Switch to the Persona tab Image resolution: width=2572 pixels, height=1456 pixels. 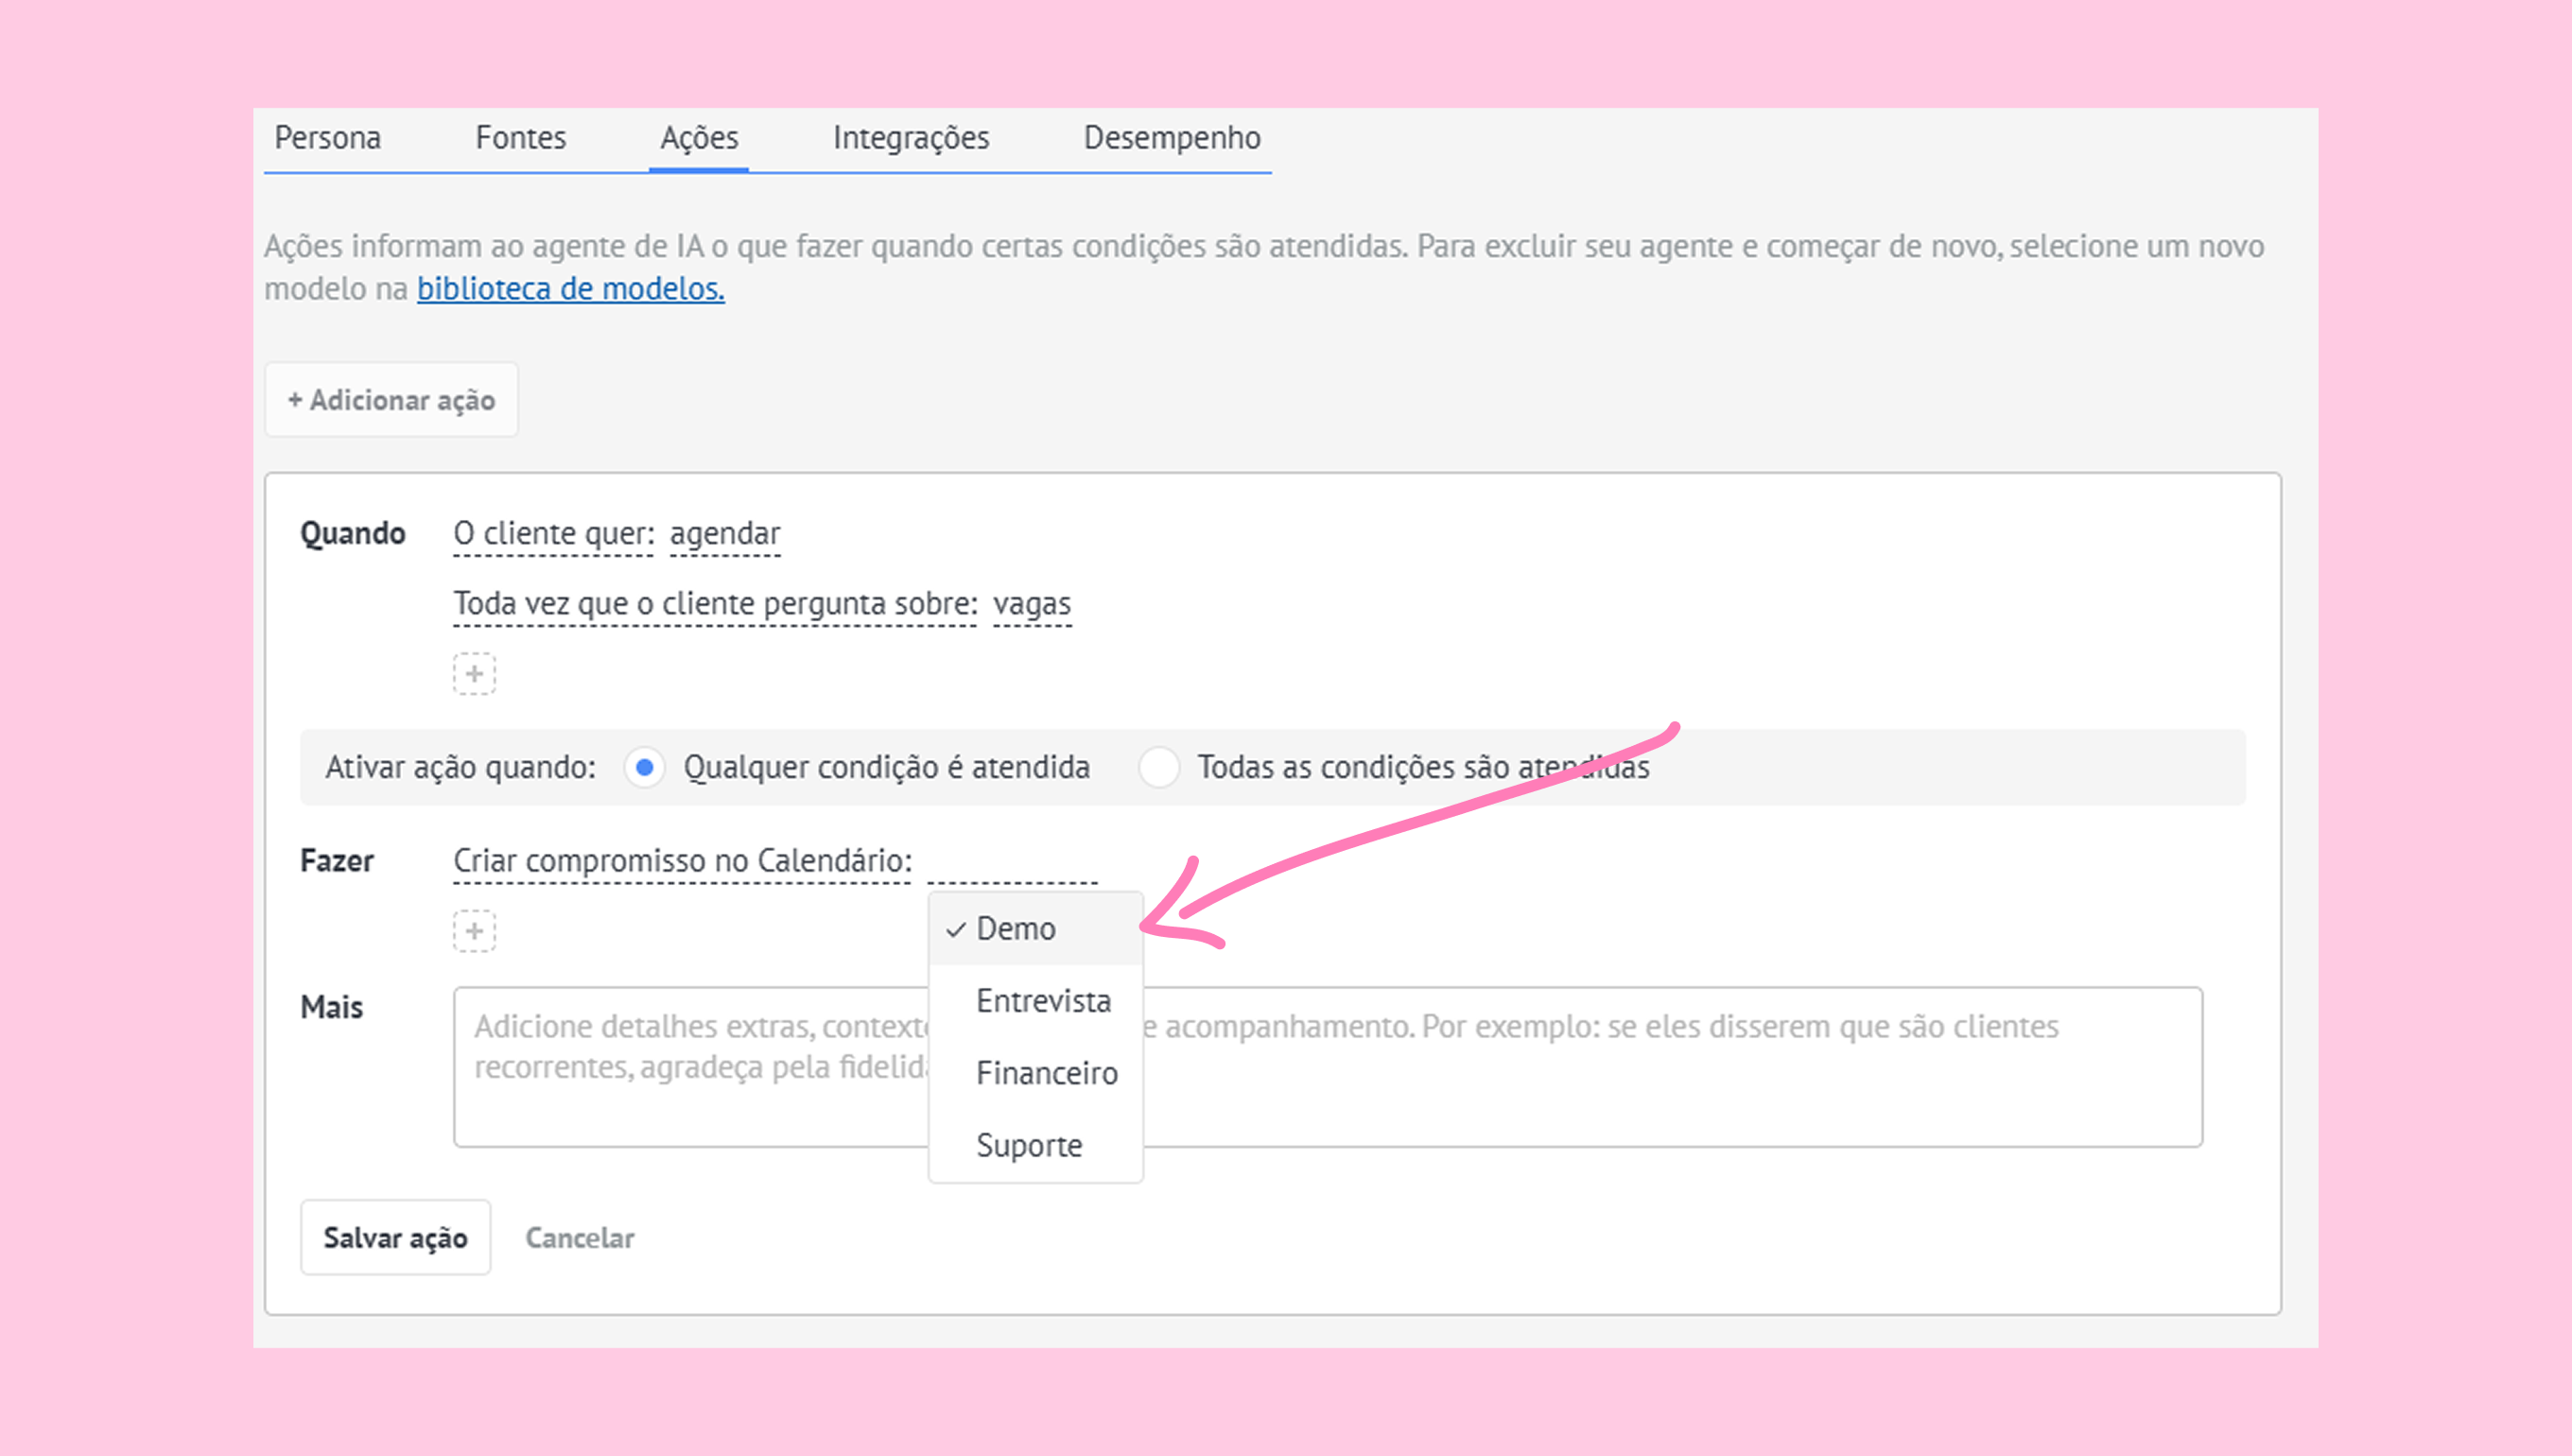click(x=328, y=138)
